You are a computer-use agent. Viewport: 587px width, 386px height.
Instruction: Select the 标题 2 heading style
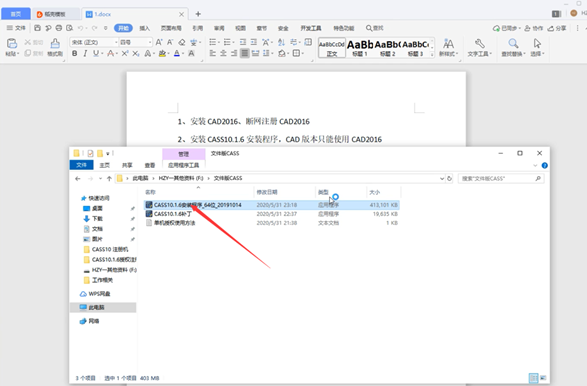[x=387, y=48]
